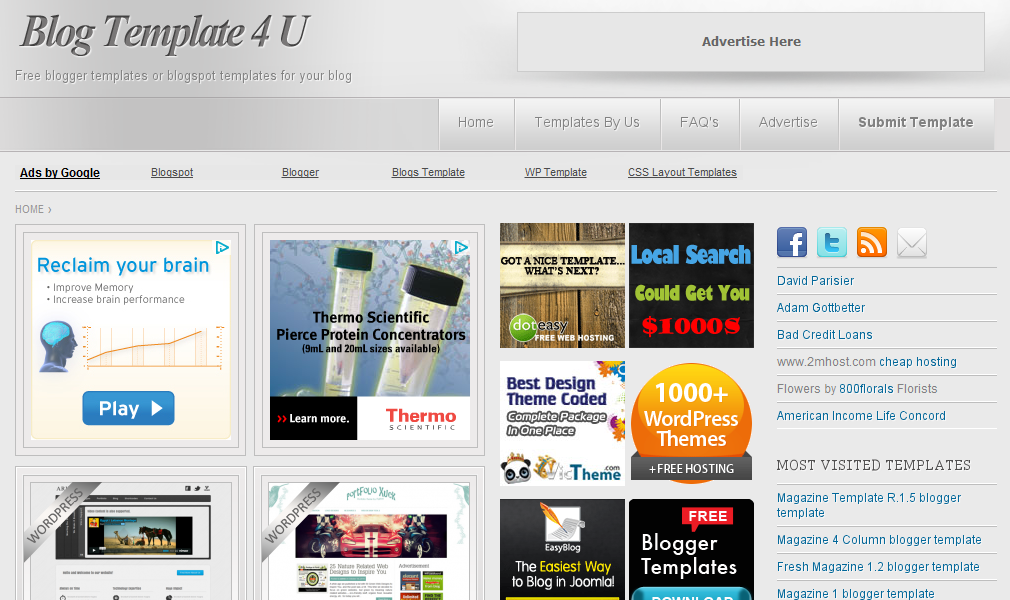Image resolution: width=1010 pixels, height=600 pixels.
Task: Open American Income Life Concord link
Action: click(x=861, y=416)
